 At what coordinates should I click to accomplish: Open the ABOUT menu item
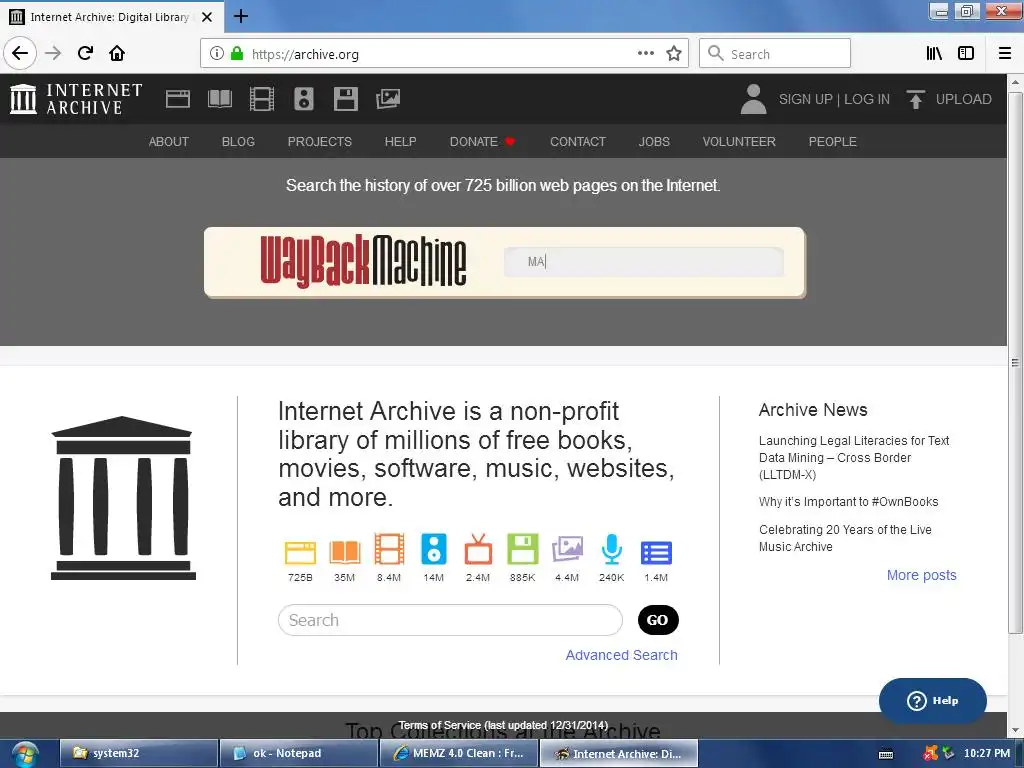coord(168,142)
